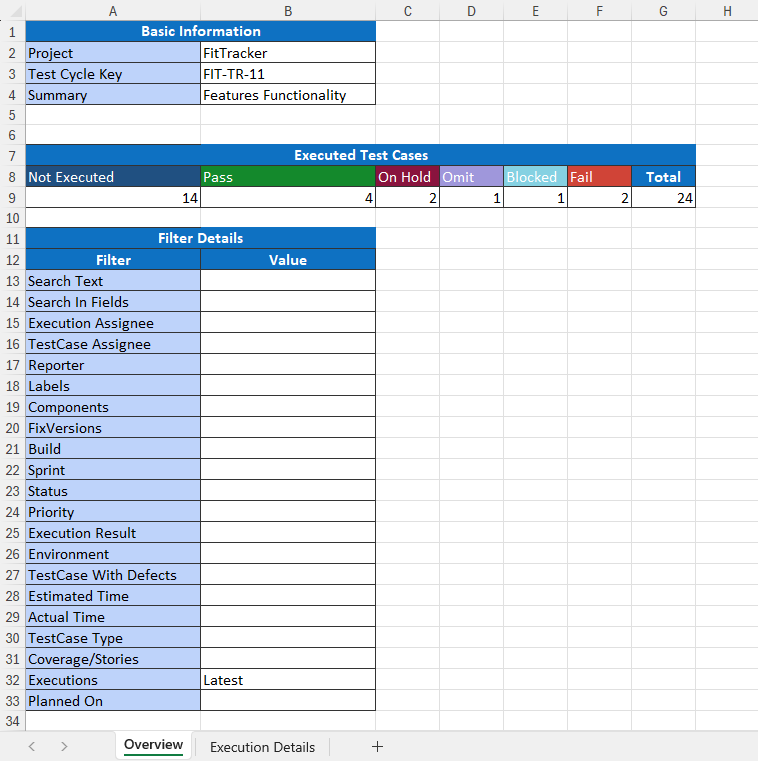
Task: Click the Filter Details header cell
Action: (x=200, y=238)
